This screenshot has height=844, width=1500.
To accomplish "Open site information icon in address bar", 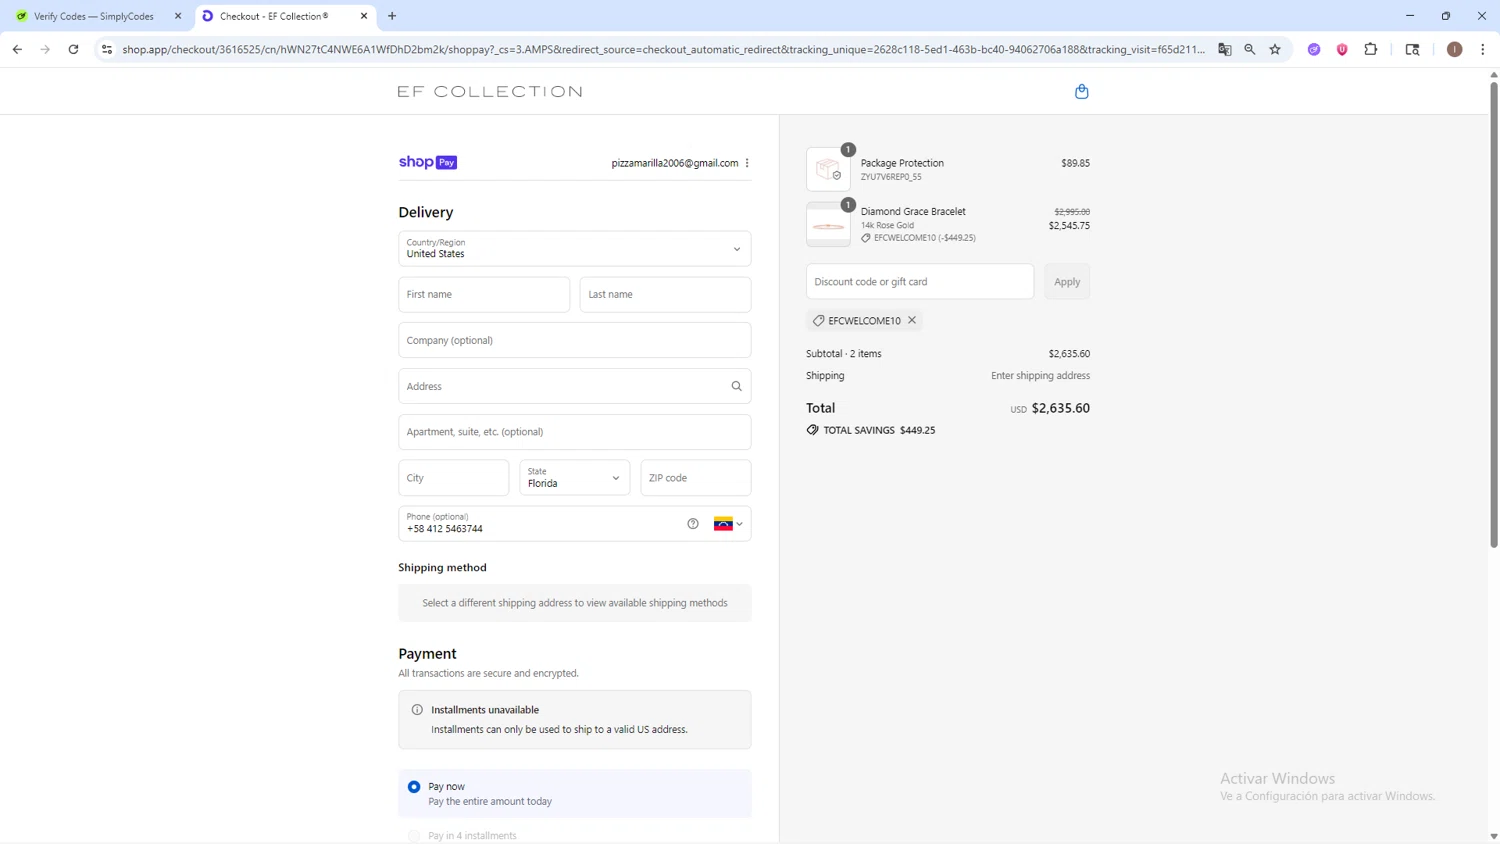I will click(x=107, y=49).
